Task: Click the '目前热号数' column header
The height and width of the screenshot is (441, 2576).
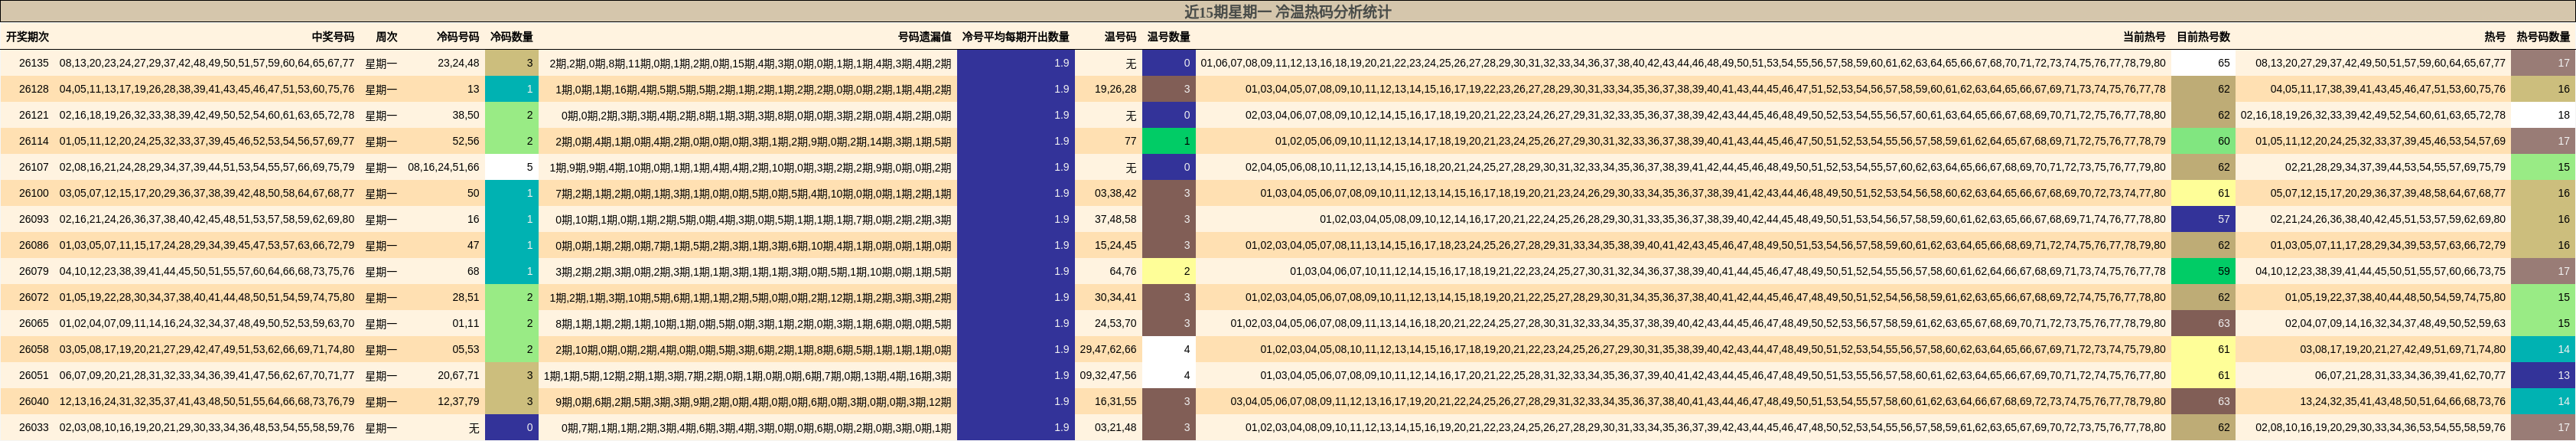Action: [2203, 37]
